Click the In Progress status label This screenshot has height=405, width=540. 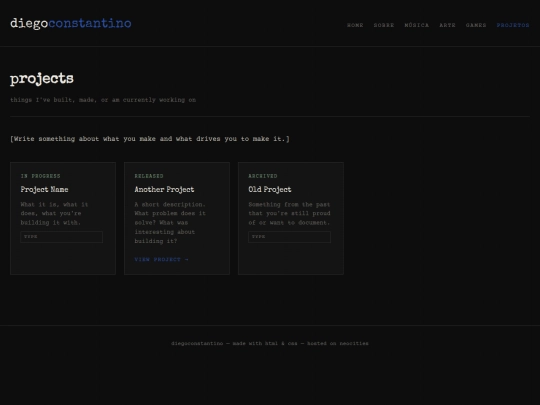point(40,176)
